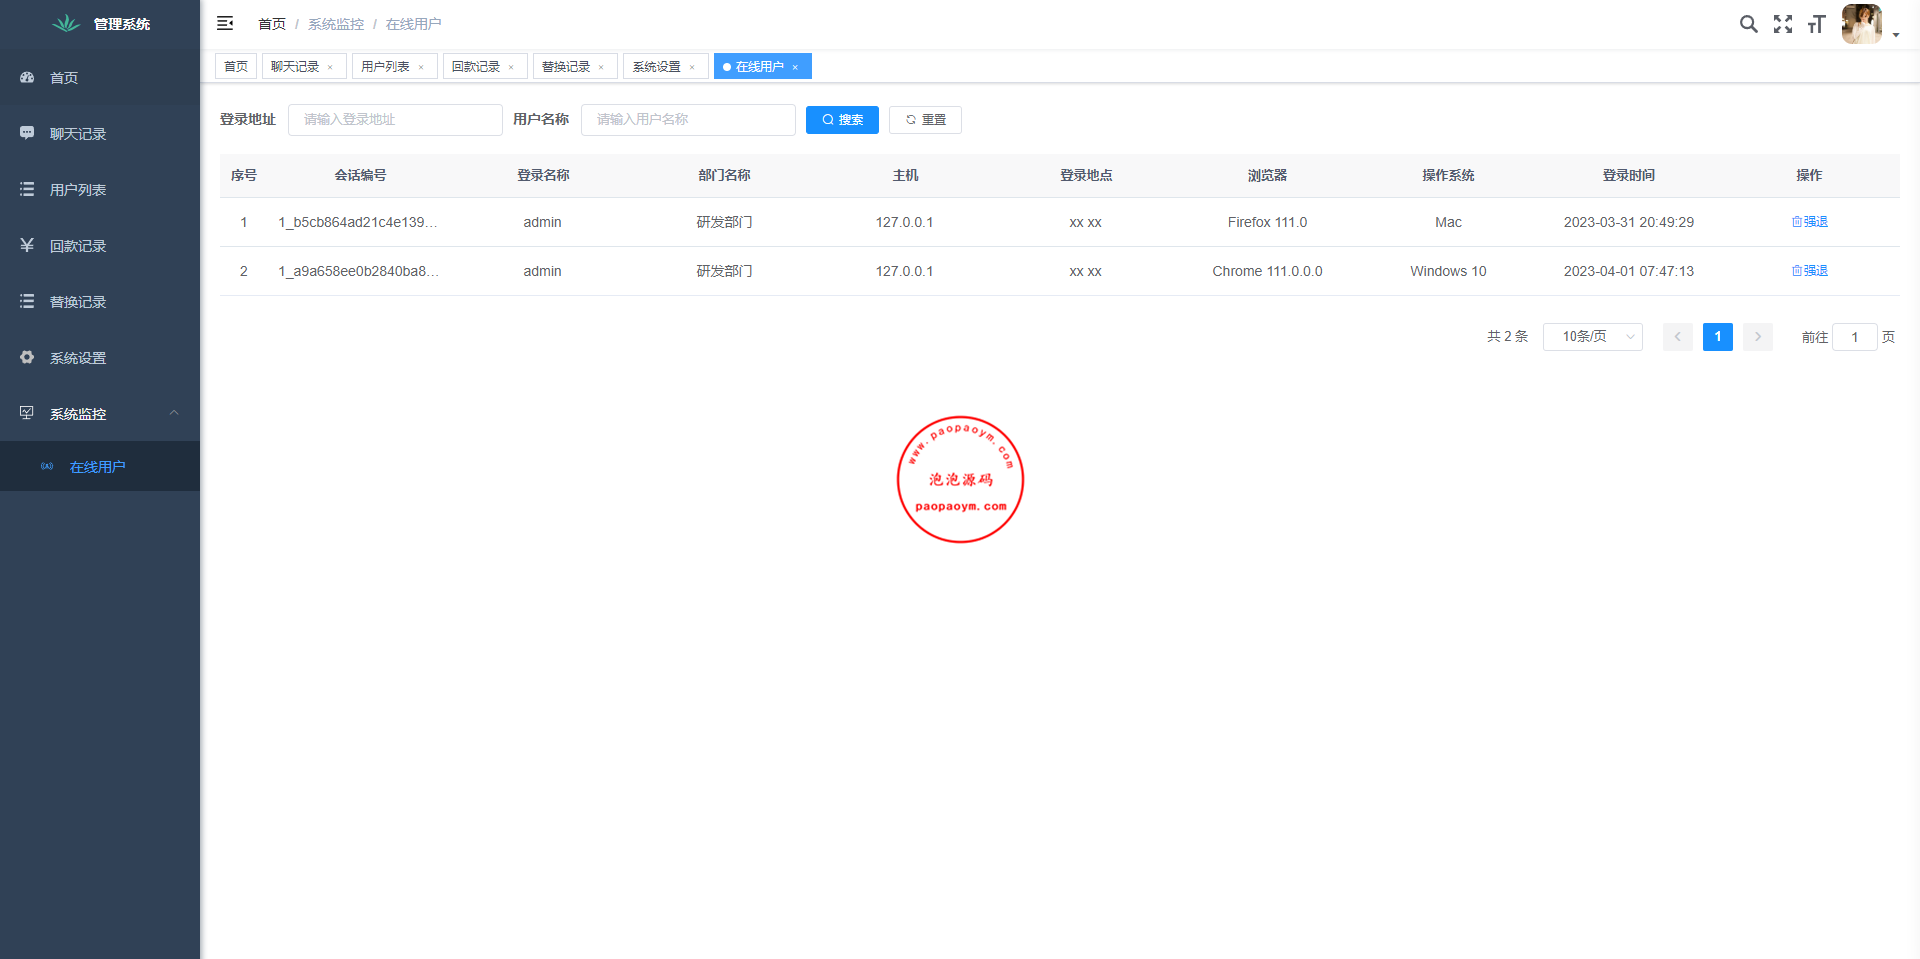Go to 回款记录 sidebar item

[x=78, y=246]
